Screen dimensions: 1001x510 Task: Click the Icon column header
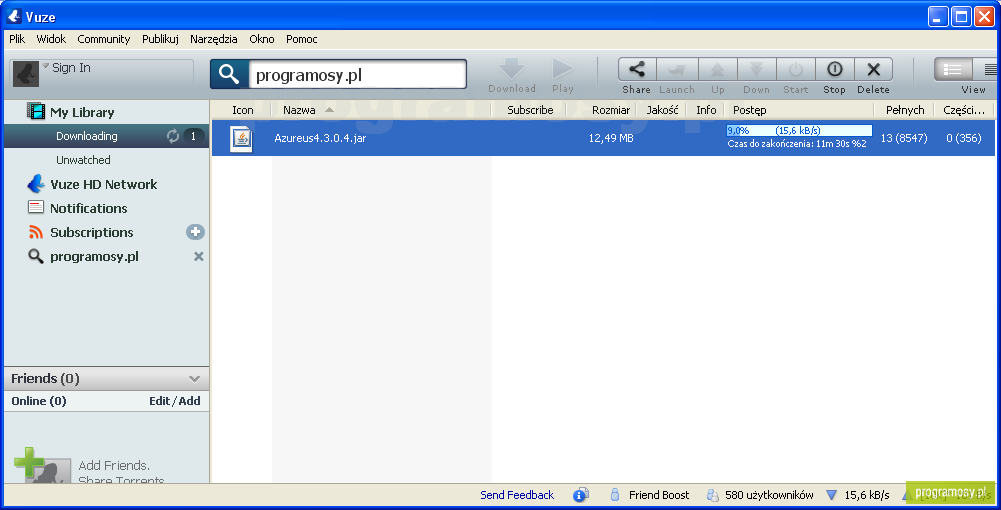point(243,110)
